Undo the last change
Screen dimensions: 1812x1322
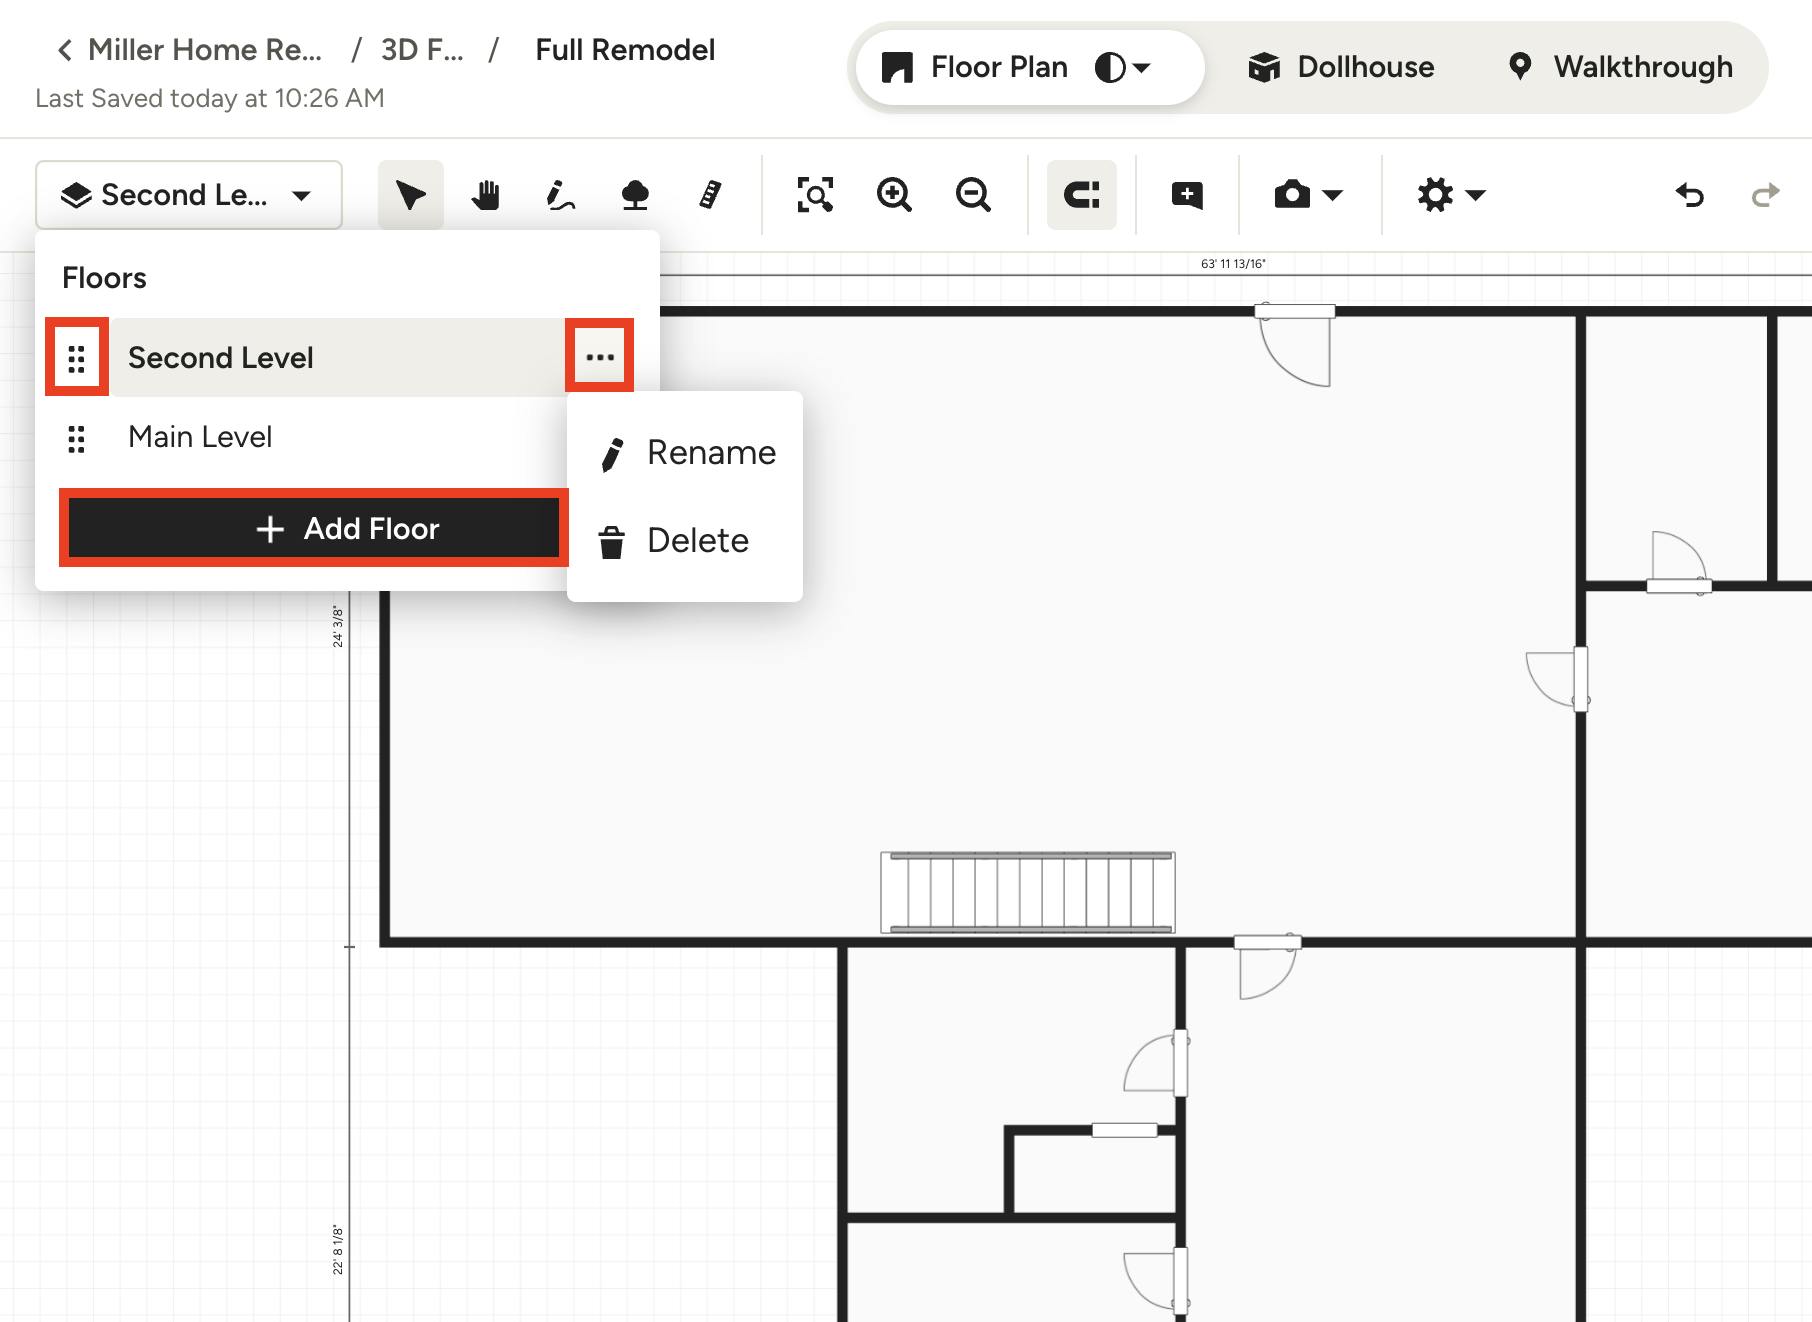(1691, 195)
